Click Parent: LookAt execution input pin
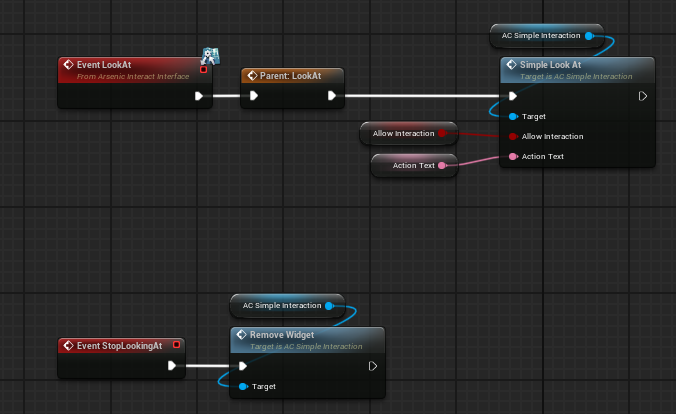 [x=254, y=96]
